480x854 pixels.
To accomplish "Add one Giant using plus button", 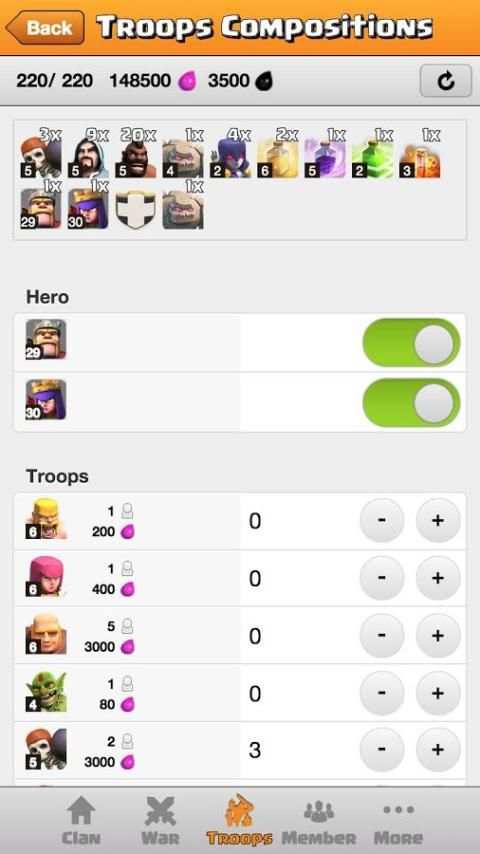I will coord(438,635).
